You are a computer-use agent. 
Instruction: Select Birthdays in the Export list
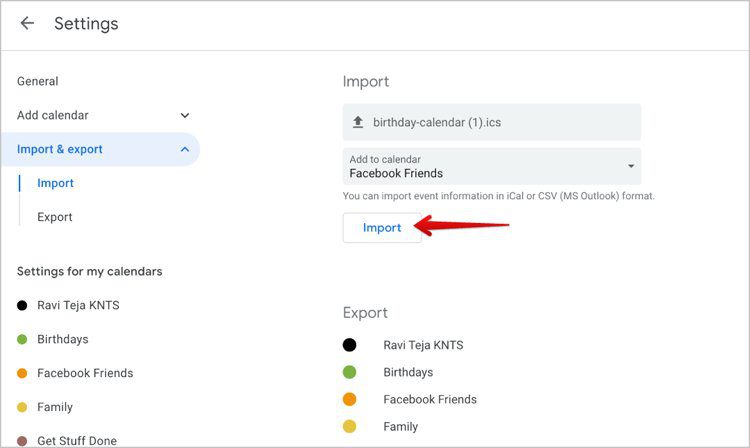[x=408, y=372]
